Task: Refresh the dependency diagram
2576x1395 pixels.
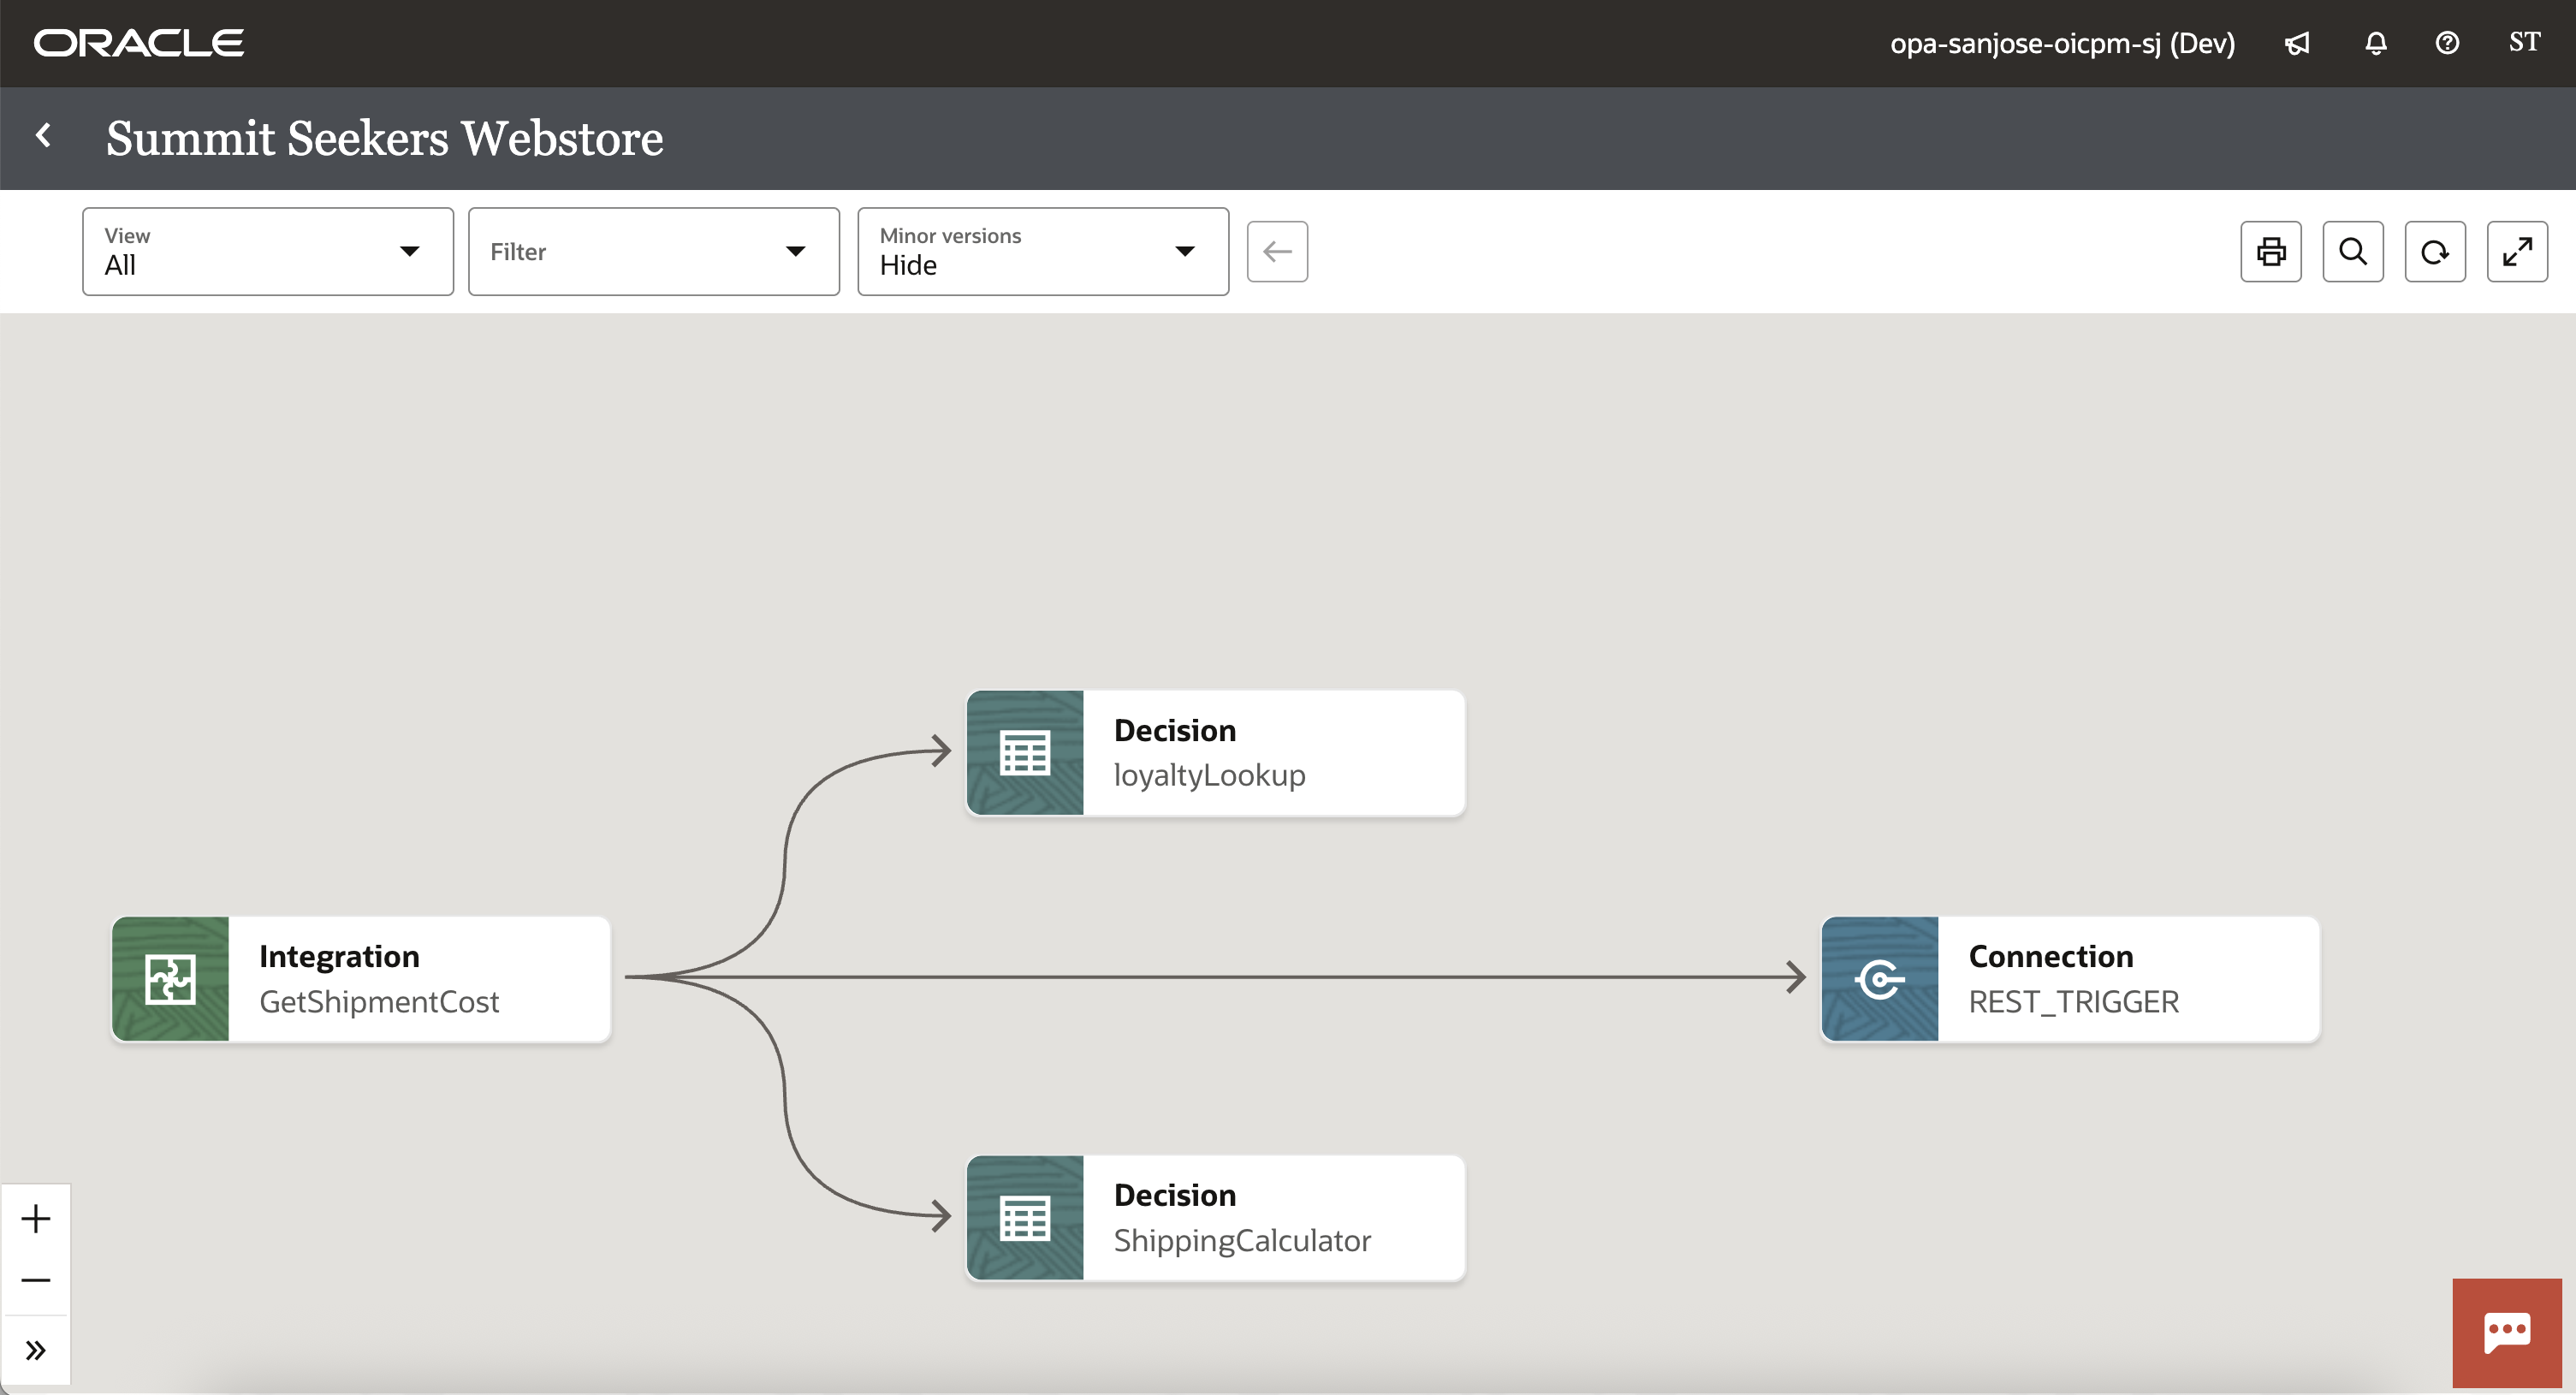Action: pyautogui.click(x=2434, y=252)
